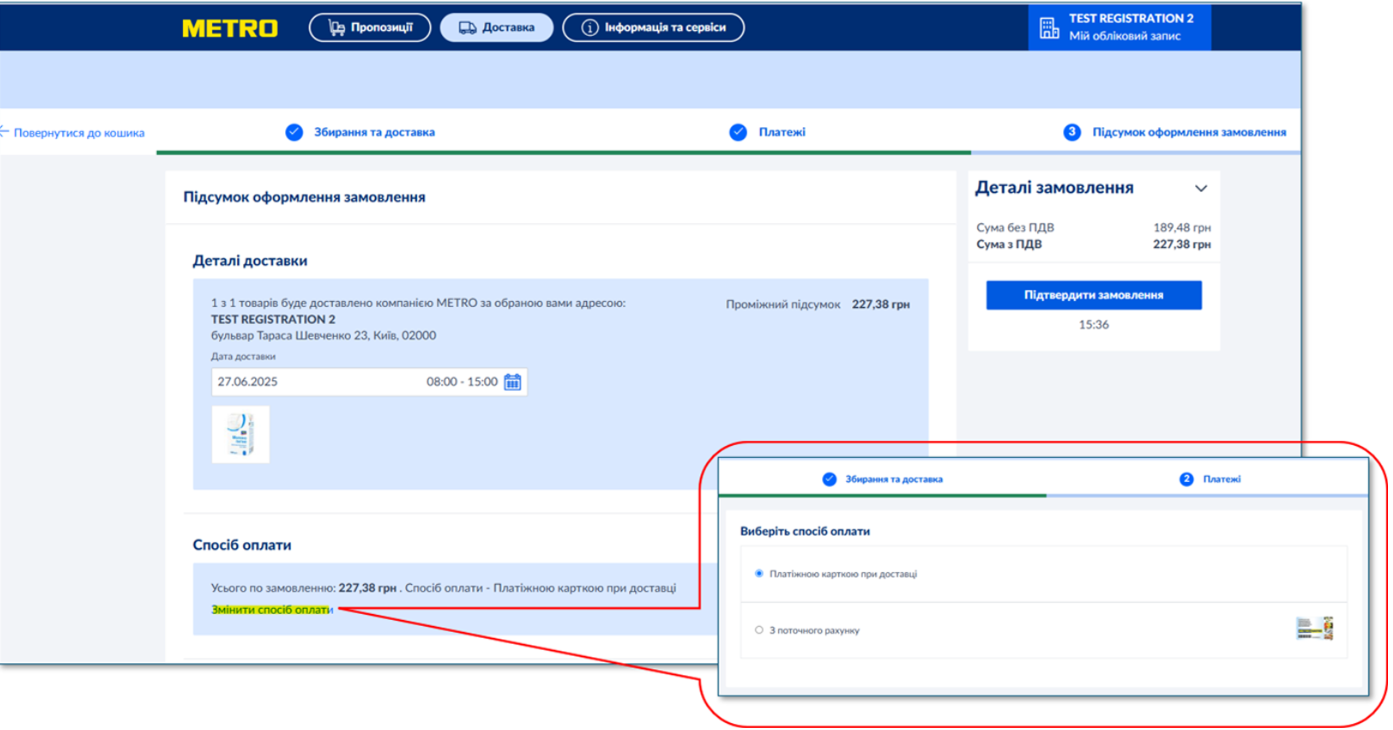Viewport: 1393px width, 730px height.
Task: Click Збирання та доставка step in payment popup
Action: click(x=882, y=479)
